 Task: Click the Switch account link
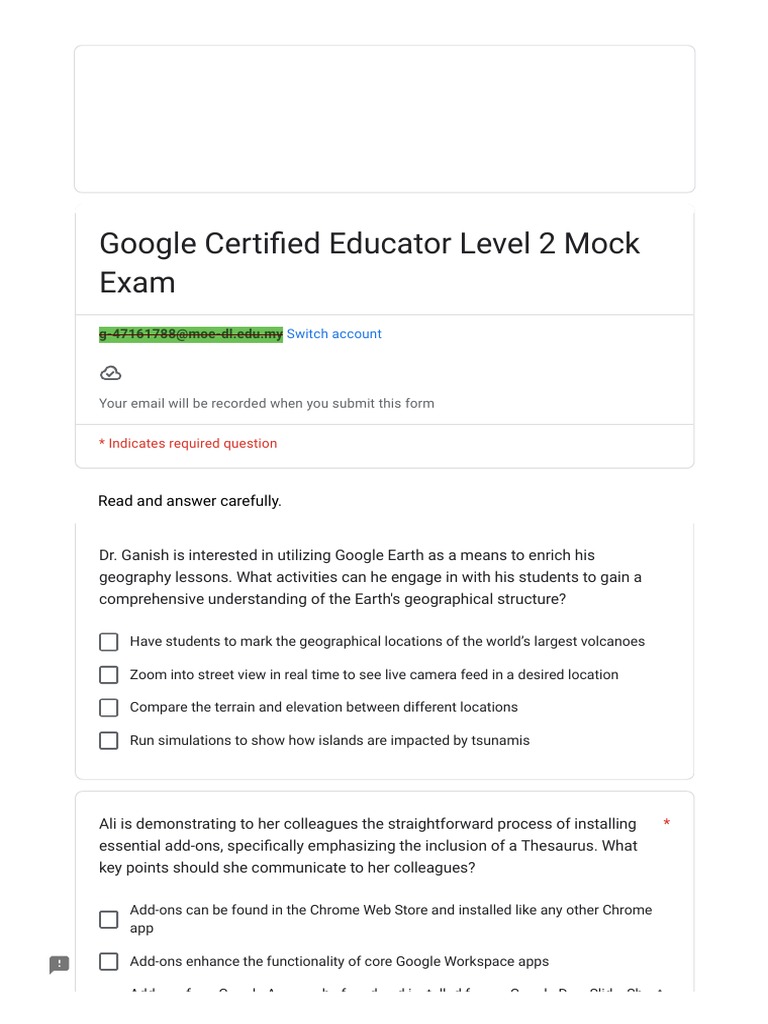click(x=334, y=334)
